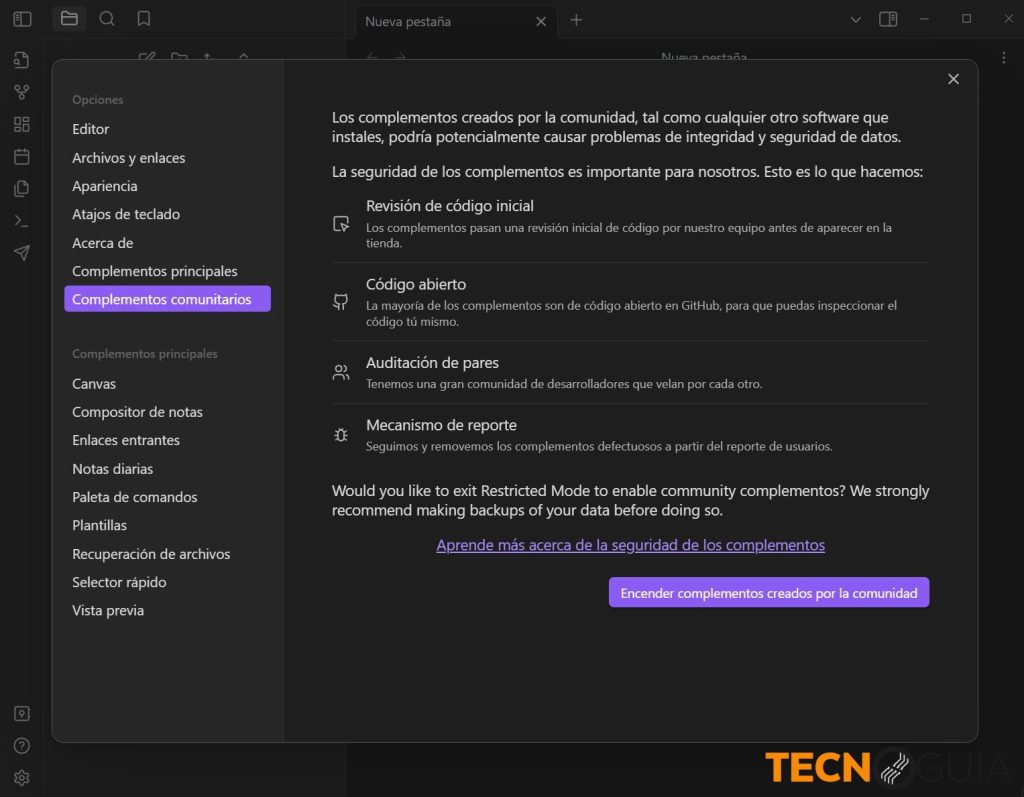This screenshot has width=1024, height=797.
Task: Select "Editor" under Opciones
Action: coord(91,128)
